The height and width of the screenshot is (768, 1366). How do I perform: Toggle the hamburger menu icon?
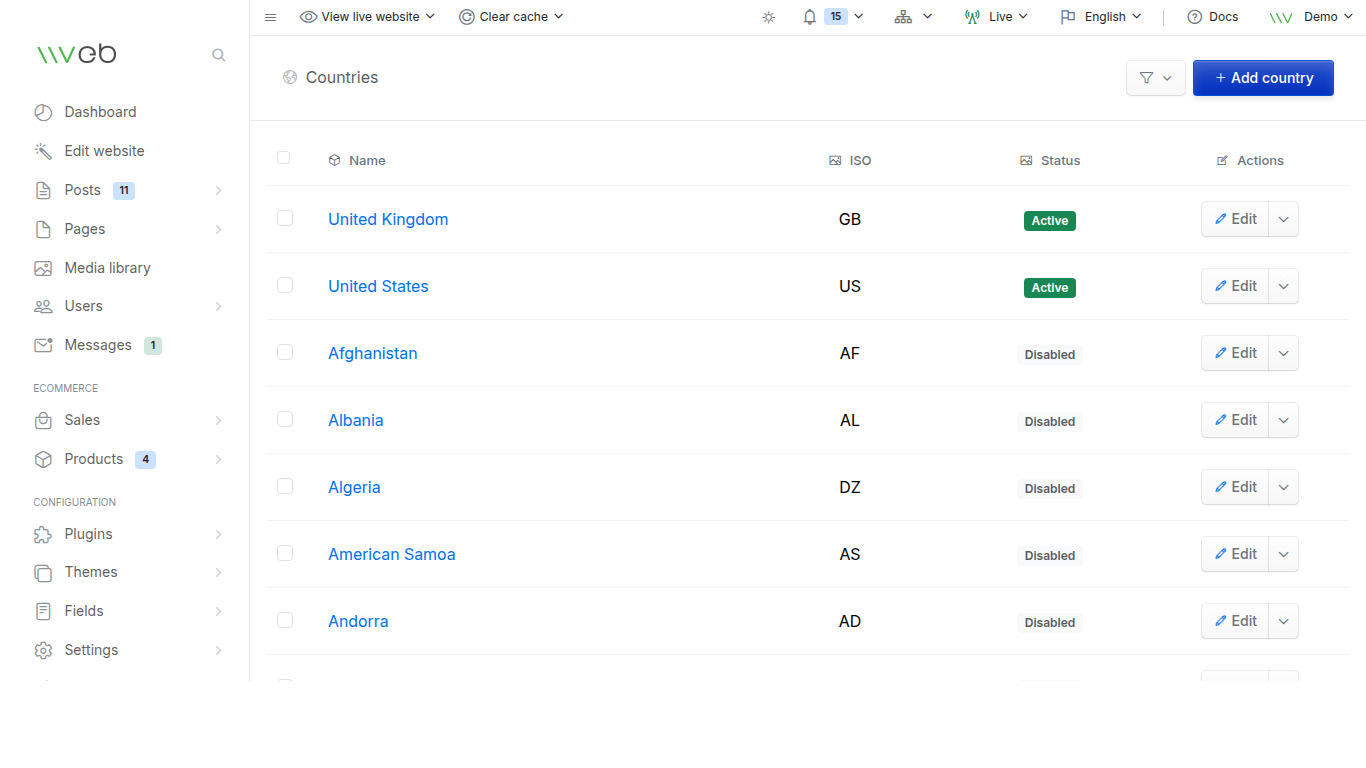[x=270, y=17]
